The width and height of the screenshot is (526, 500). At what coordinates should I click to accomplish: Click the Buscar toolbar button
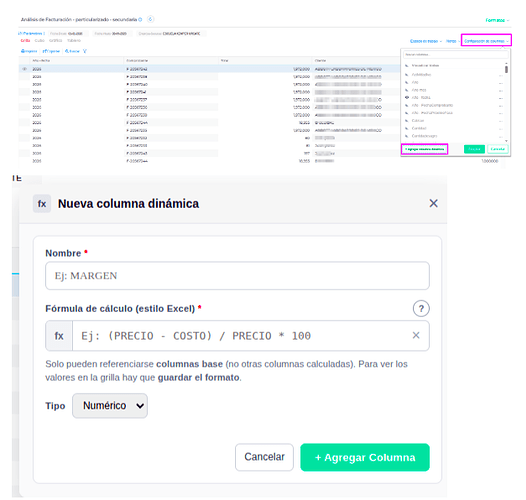point(72,51)
